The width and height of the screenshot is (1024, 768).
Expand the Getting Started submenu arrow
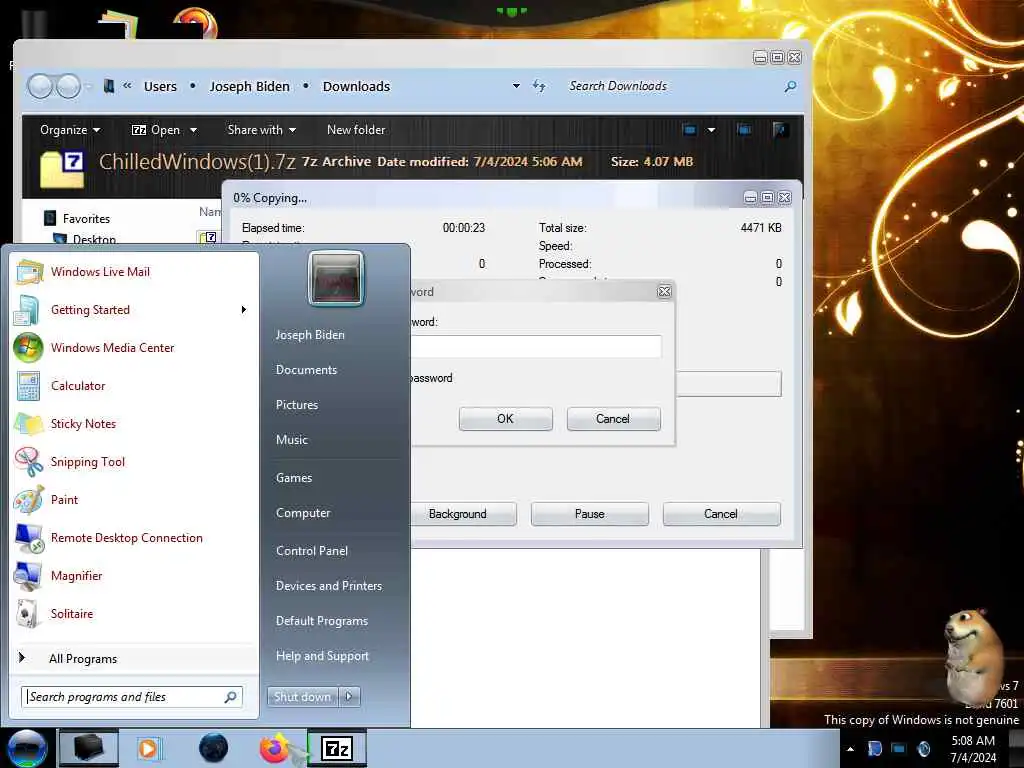tap(244, 310)
